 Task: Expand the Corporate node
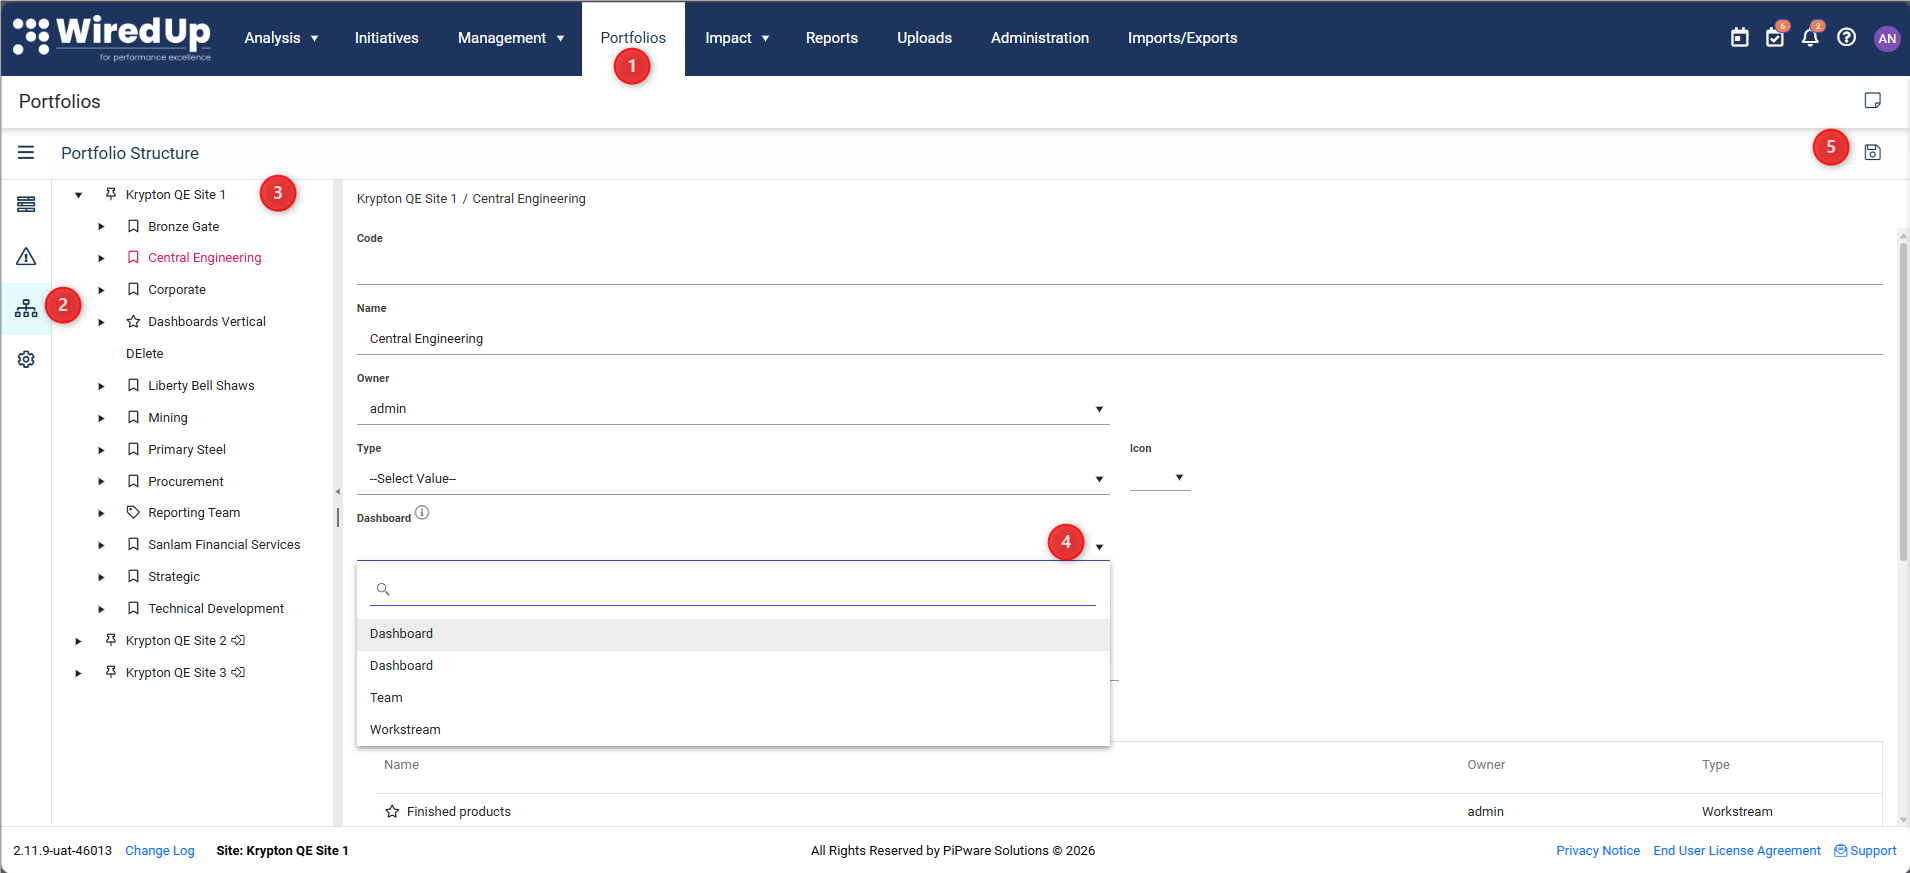pyautogui.click(x=101, y=290)
